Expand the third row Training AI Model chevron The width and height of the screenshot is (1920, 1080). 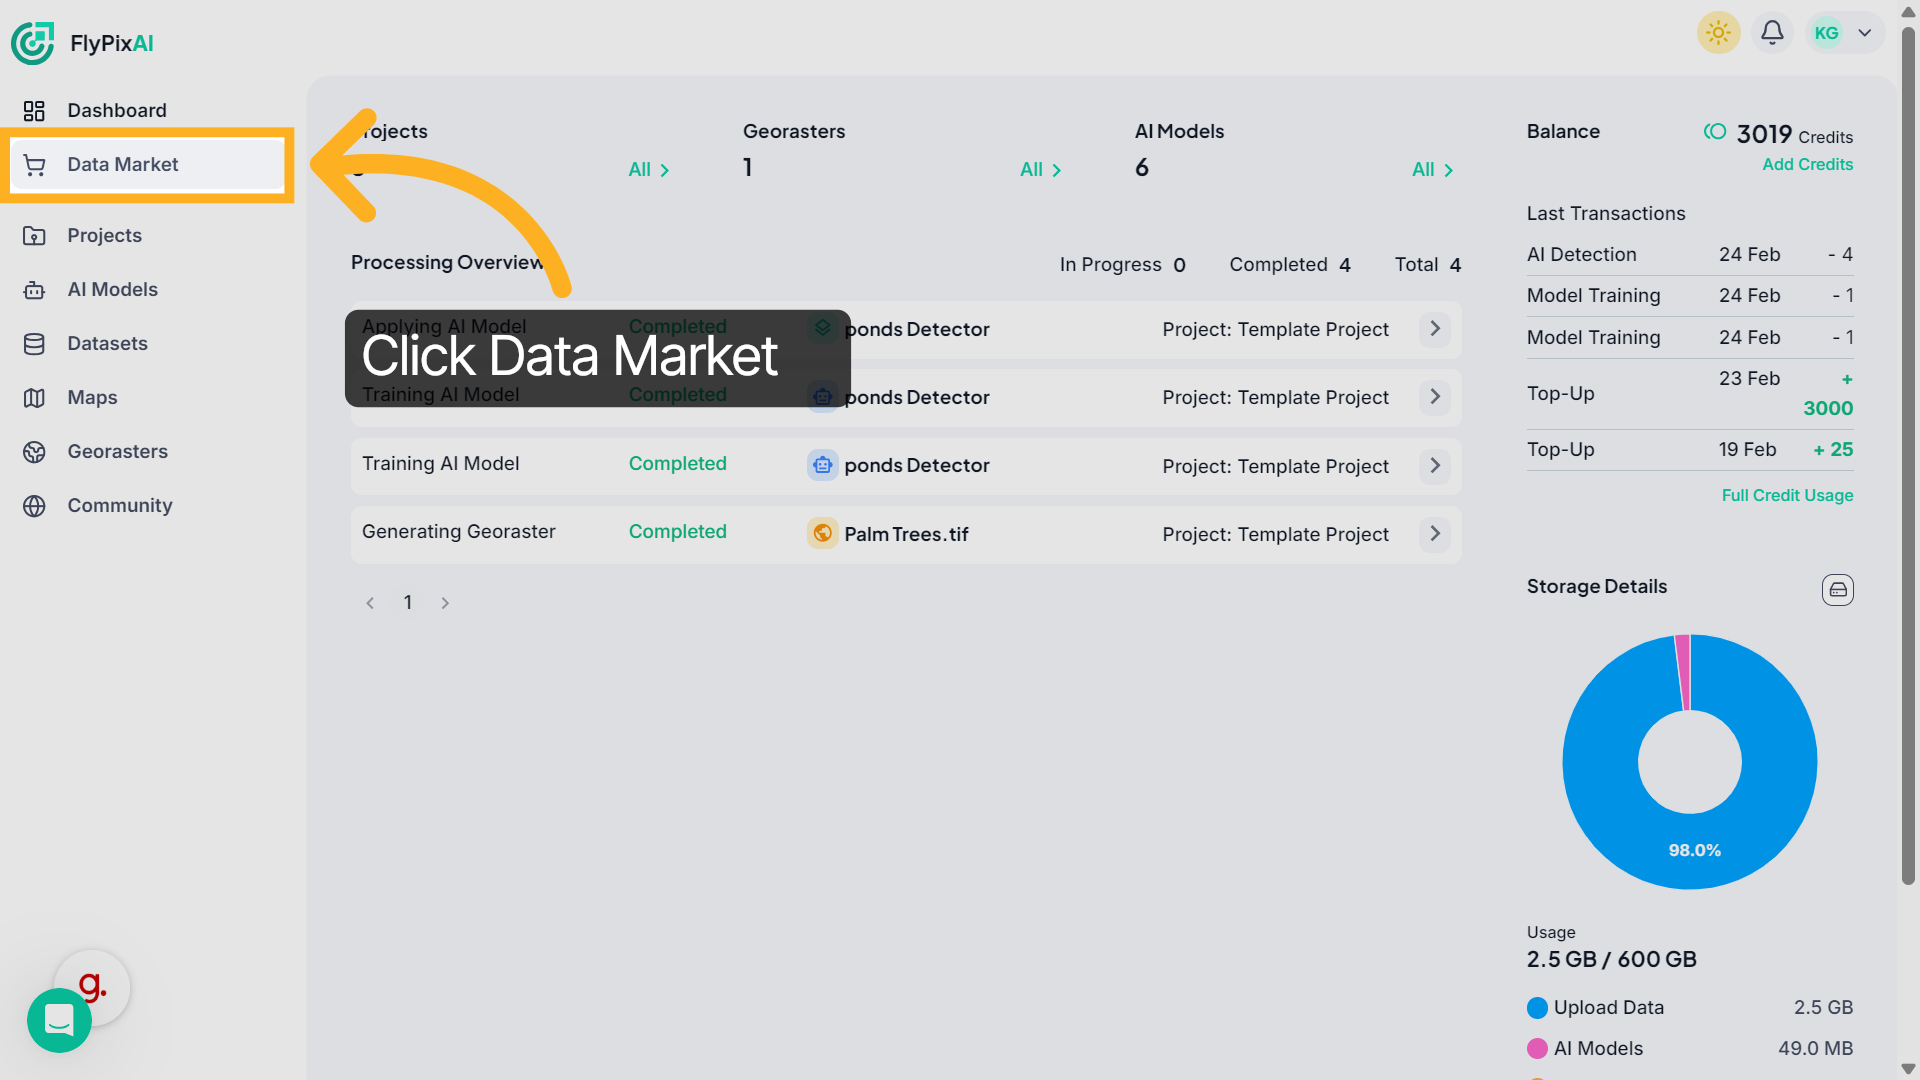1434,466
